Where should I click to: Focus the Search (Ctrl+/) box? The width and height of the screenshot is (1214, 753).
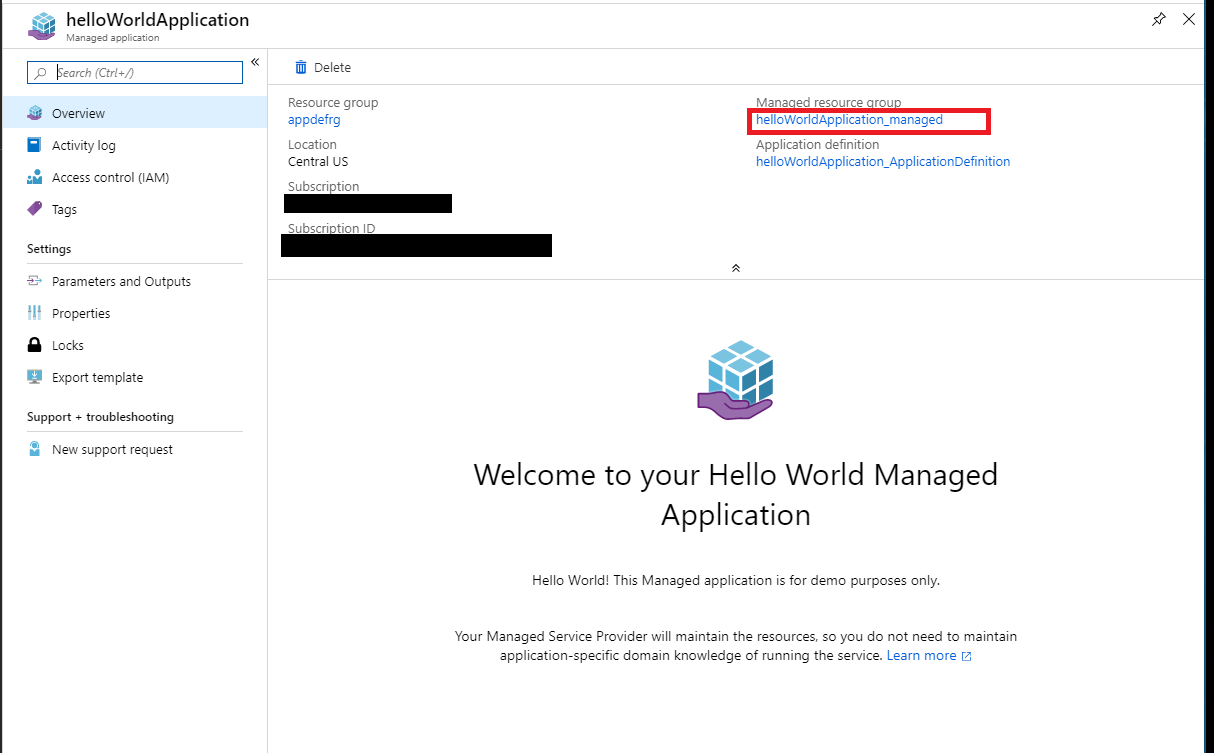(135, 72)
